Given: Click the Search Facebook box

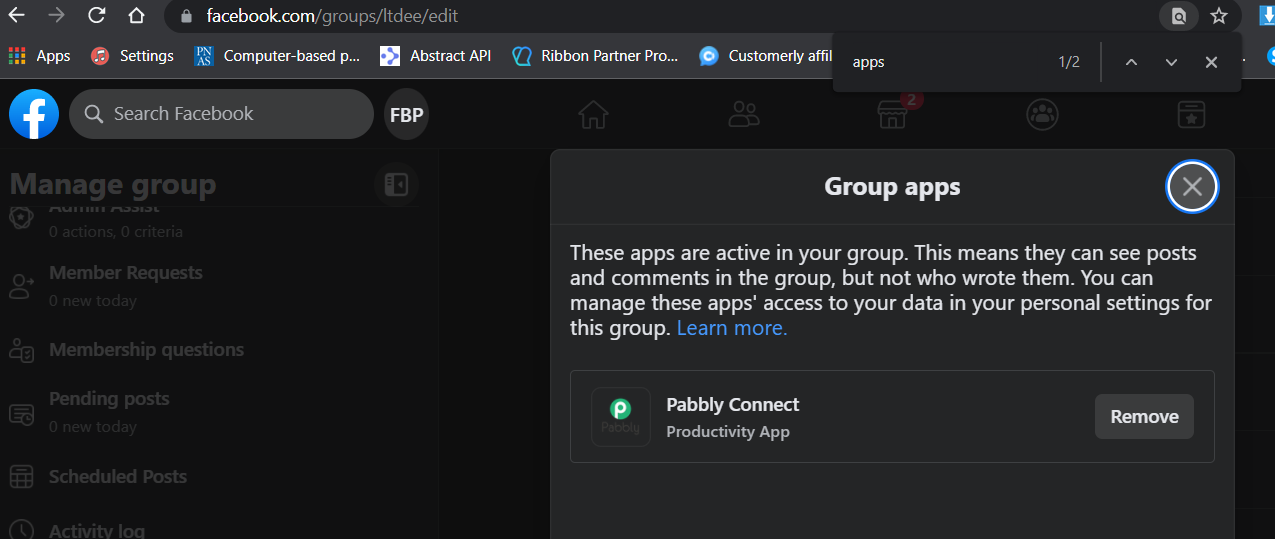Looking at the screenshot, I should coord(221,114).
